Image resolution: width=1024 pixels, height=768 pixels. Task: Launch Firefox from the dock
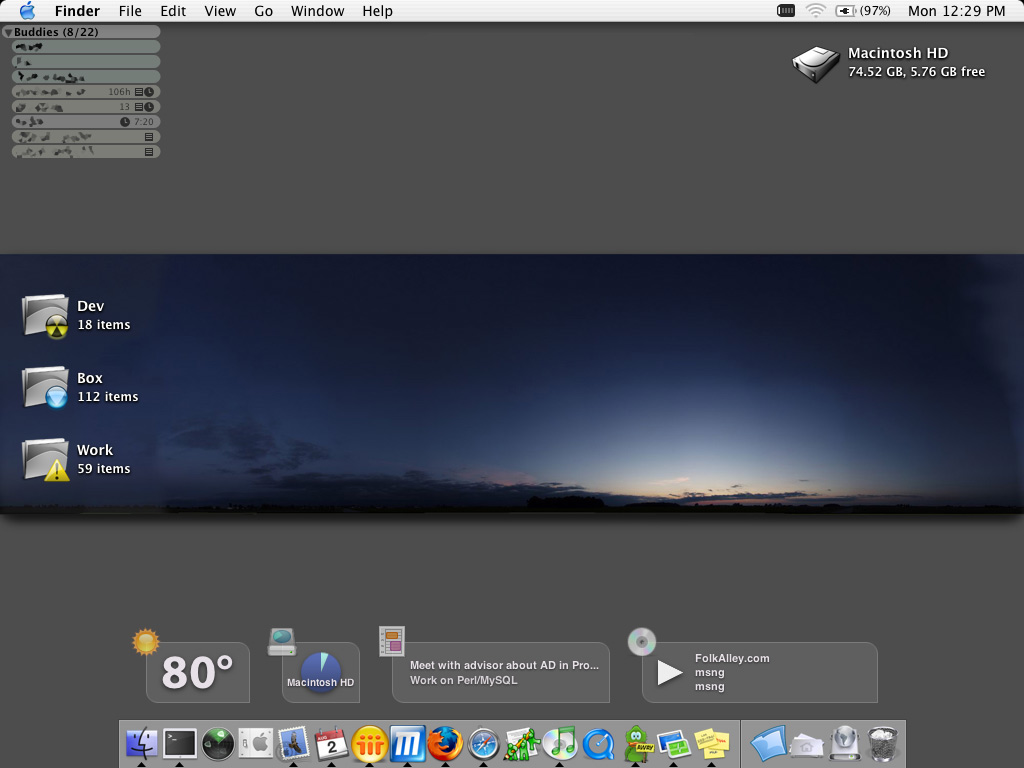(x=445, y=744)
